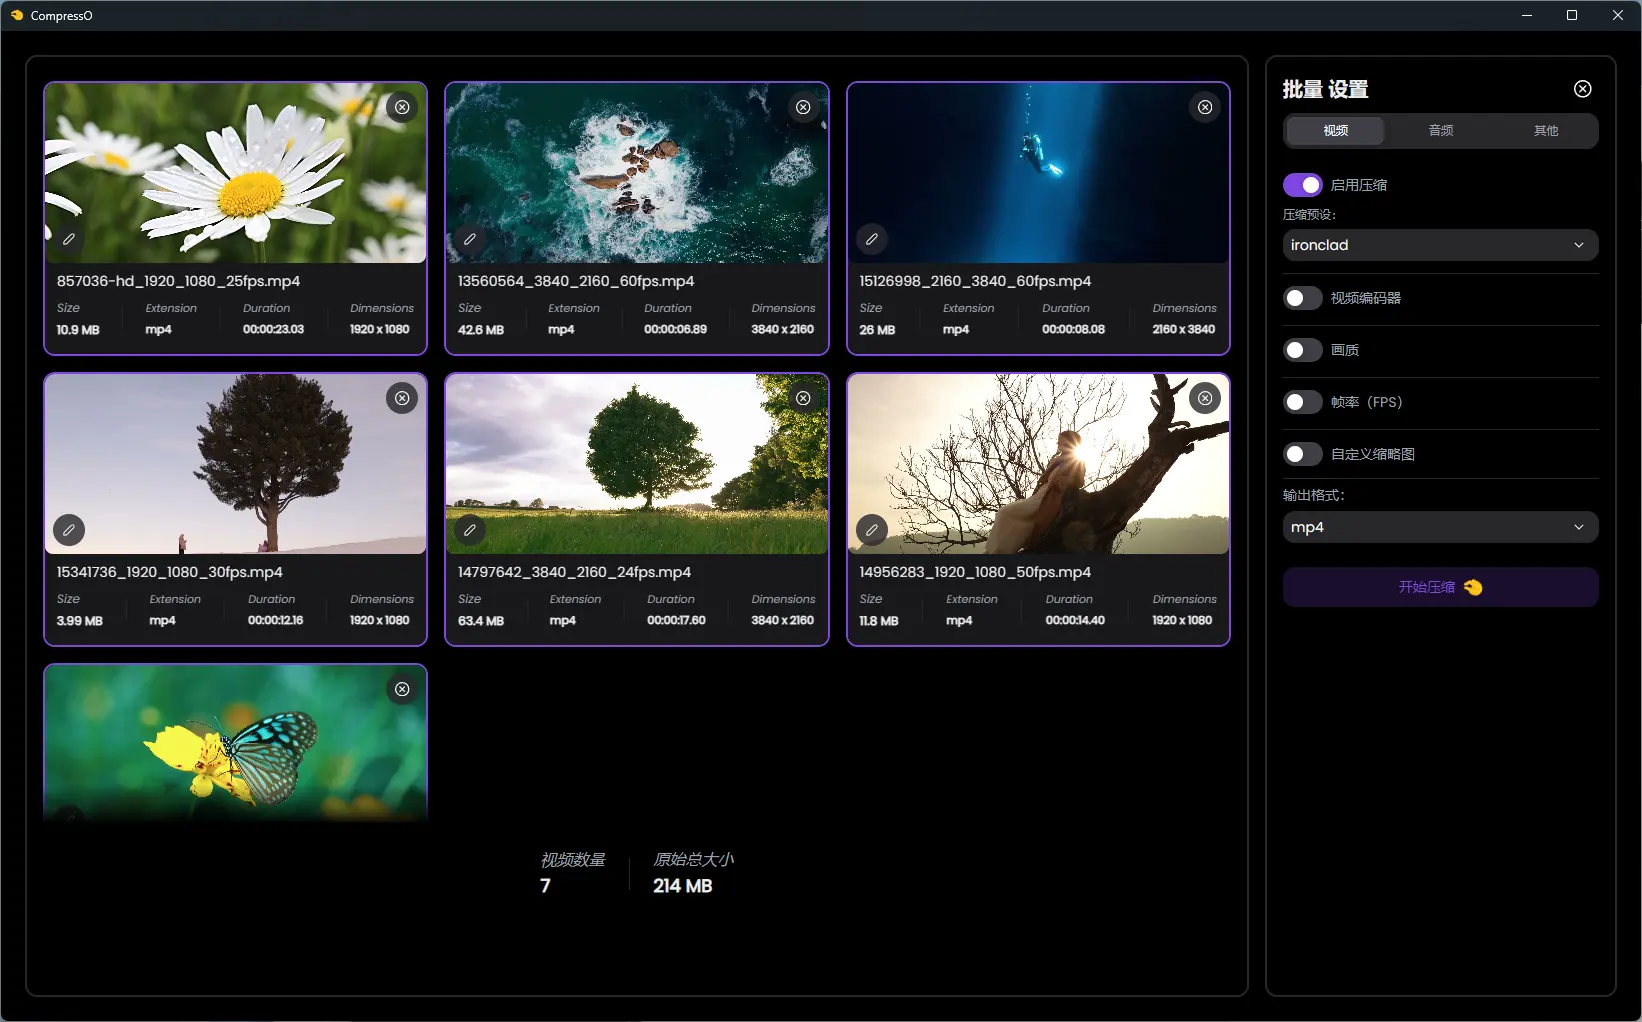This screenshot has height=1022, width=1642.
Task: Enable the 自定义缩略图 switch
Action: pos(1302,454)
